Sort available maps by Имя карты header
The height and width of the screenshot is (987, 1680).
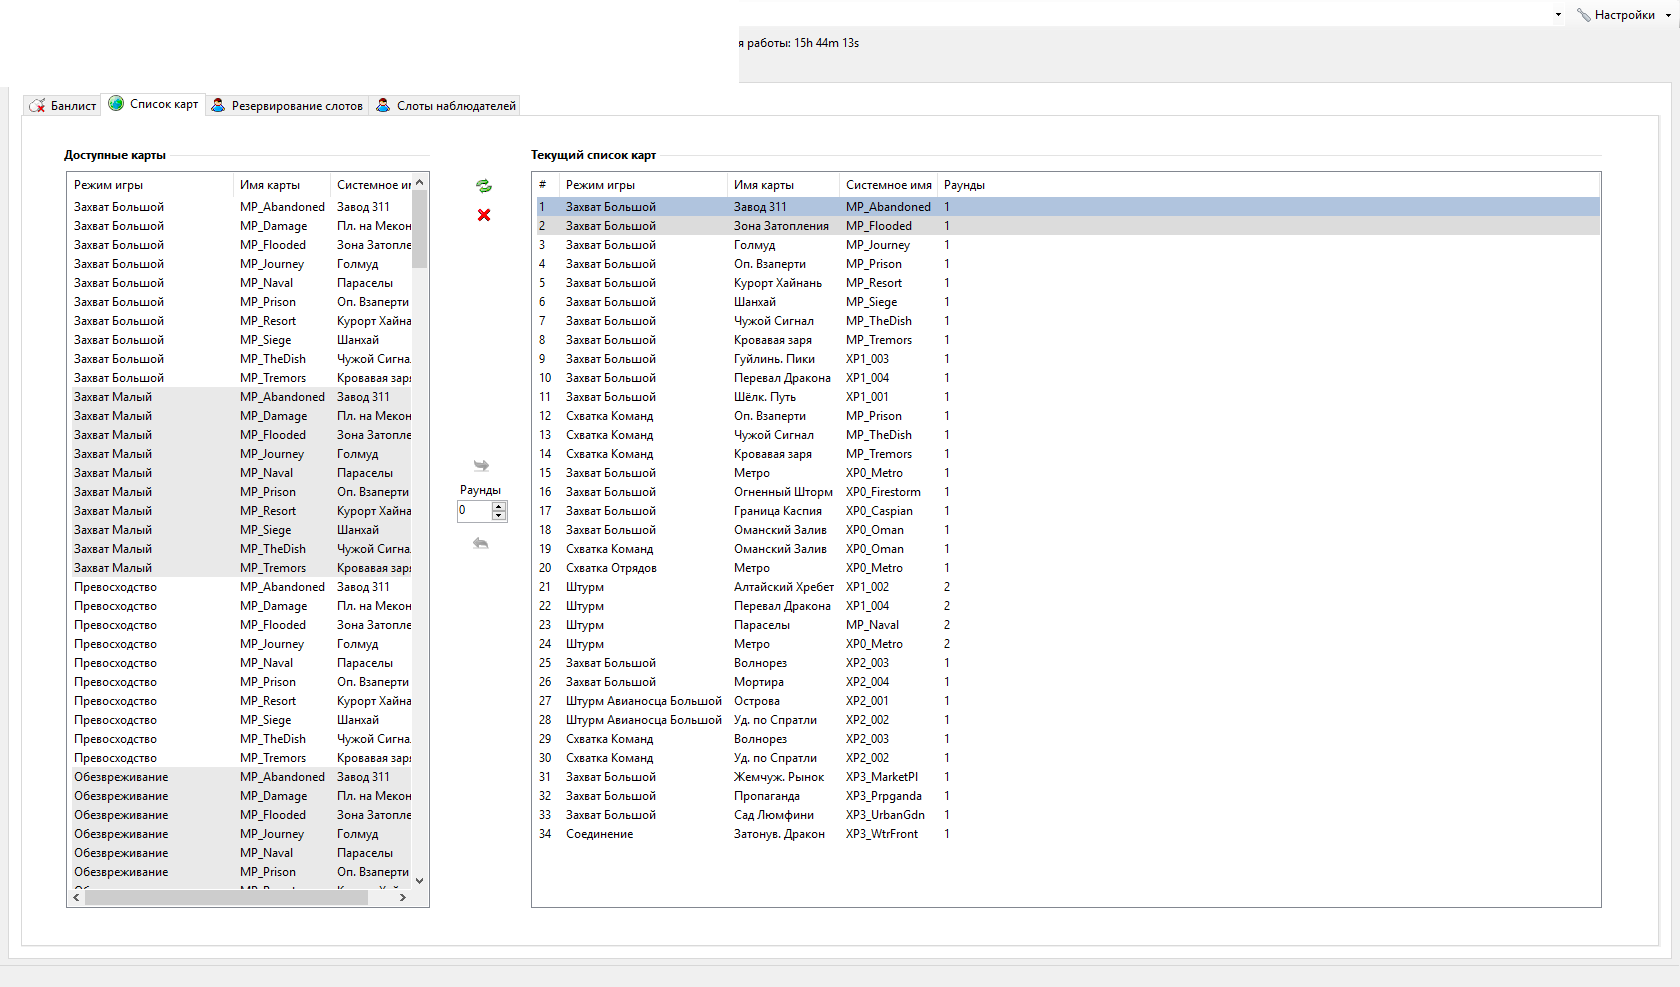coord(282,185)
